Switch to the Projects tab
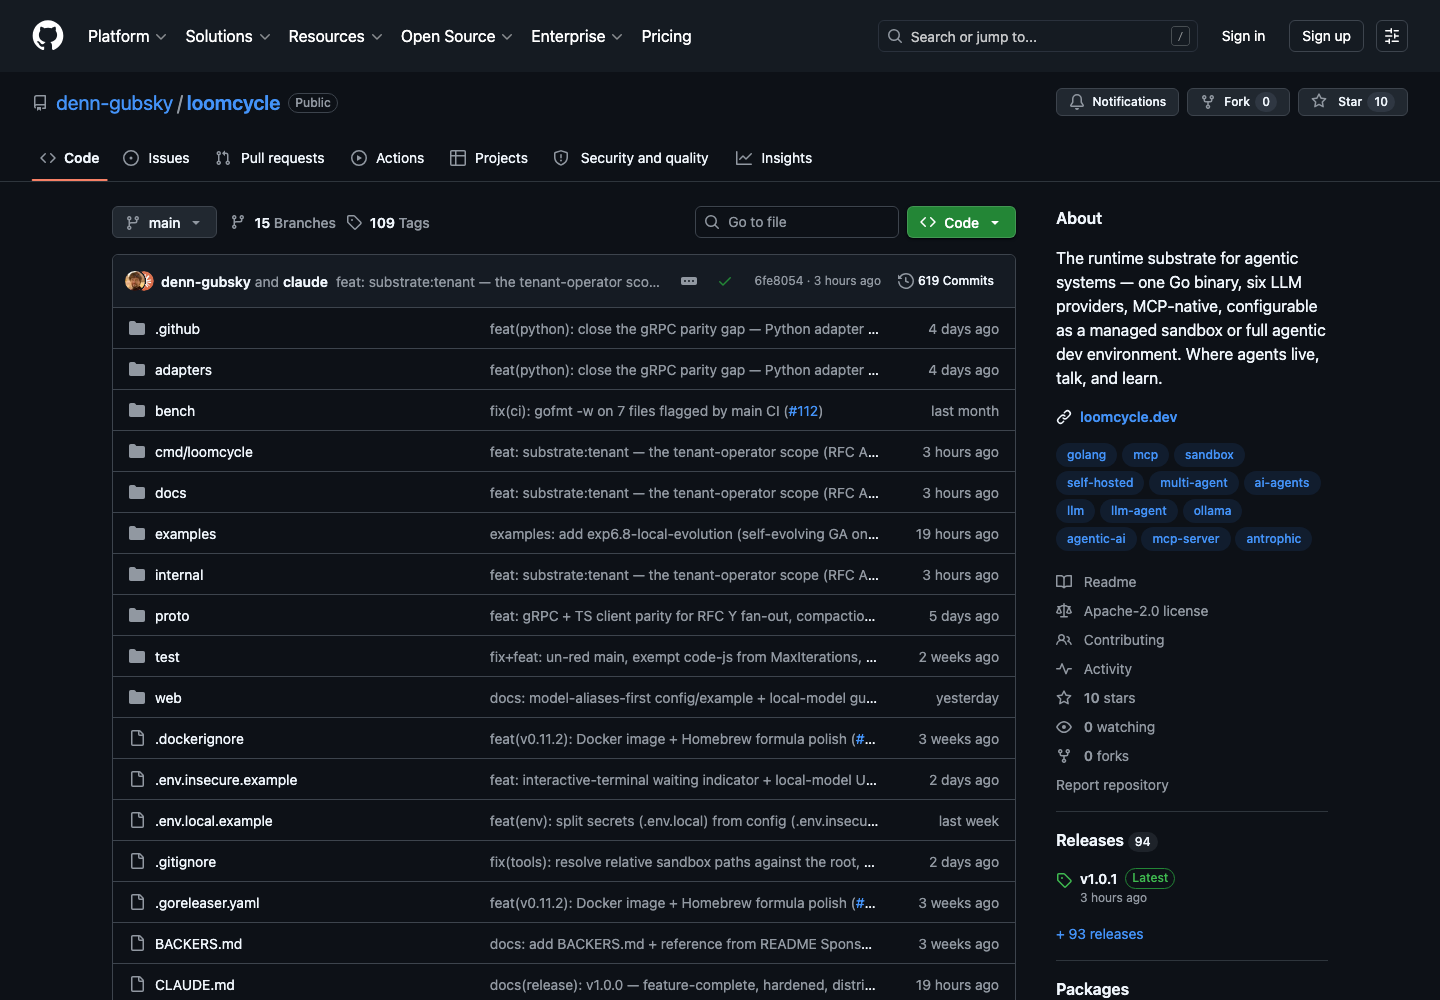 (x=489, y=158)
